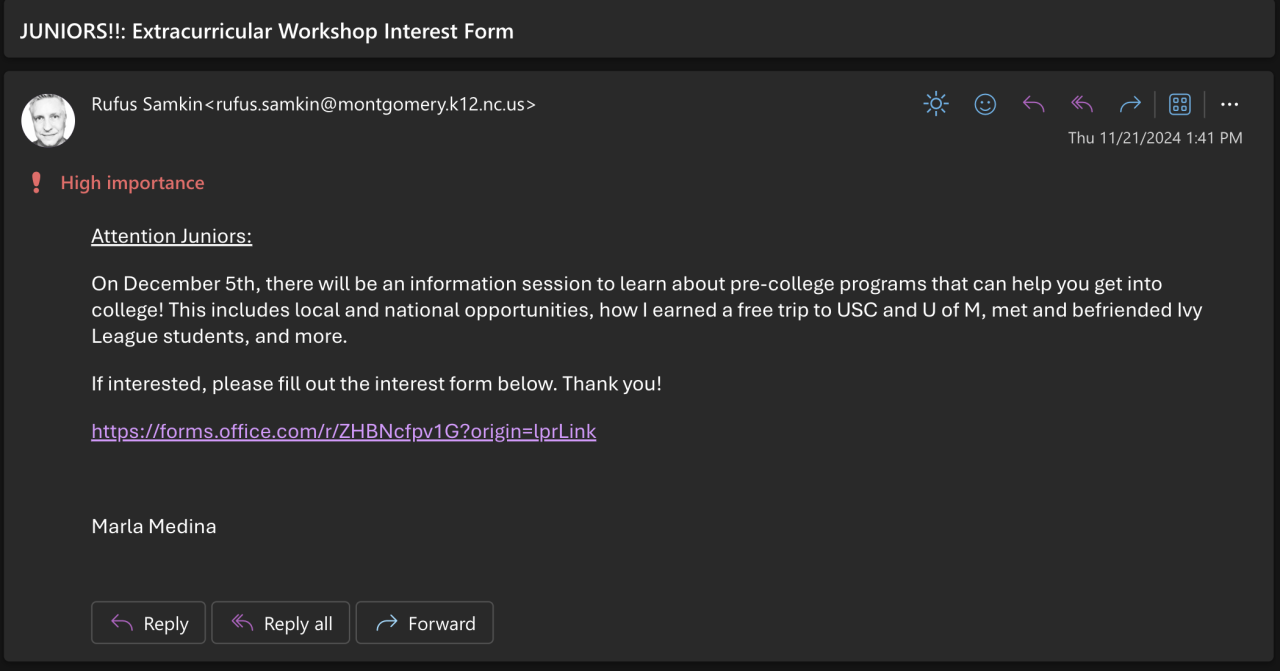The height and width of the screenshot is (671, 1280).
Task: Click the red high importance exclamation icon
Action: 37,183
